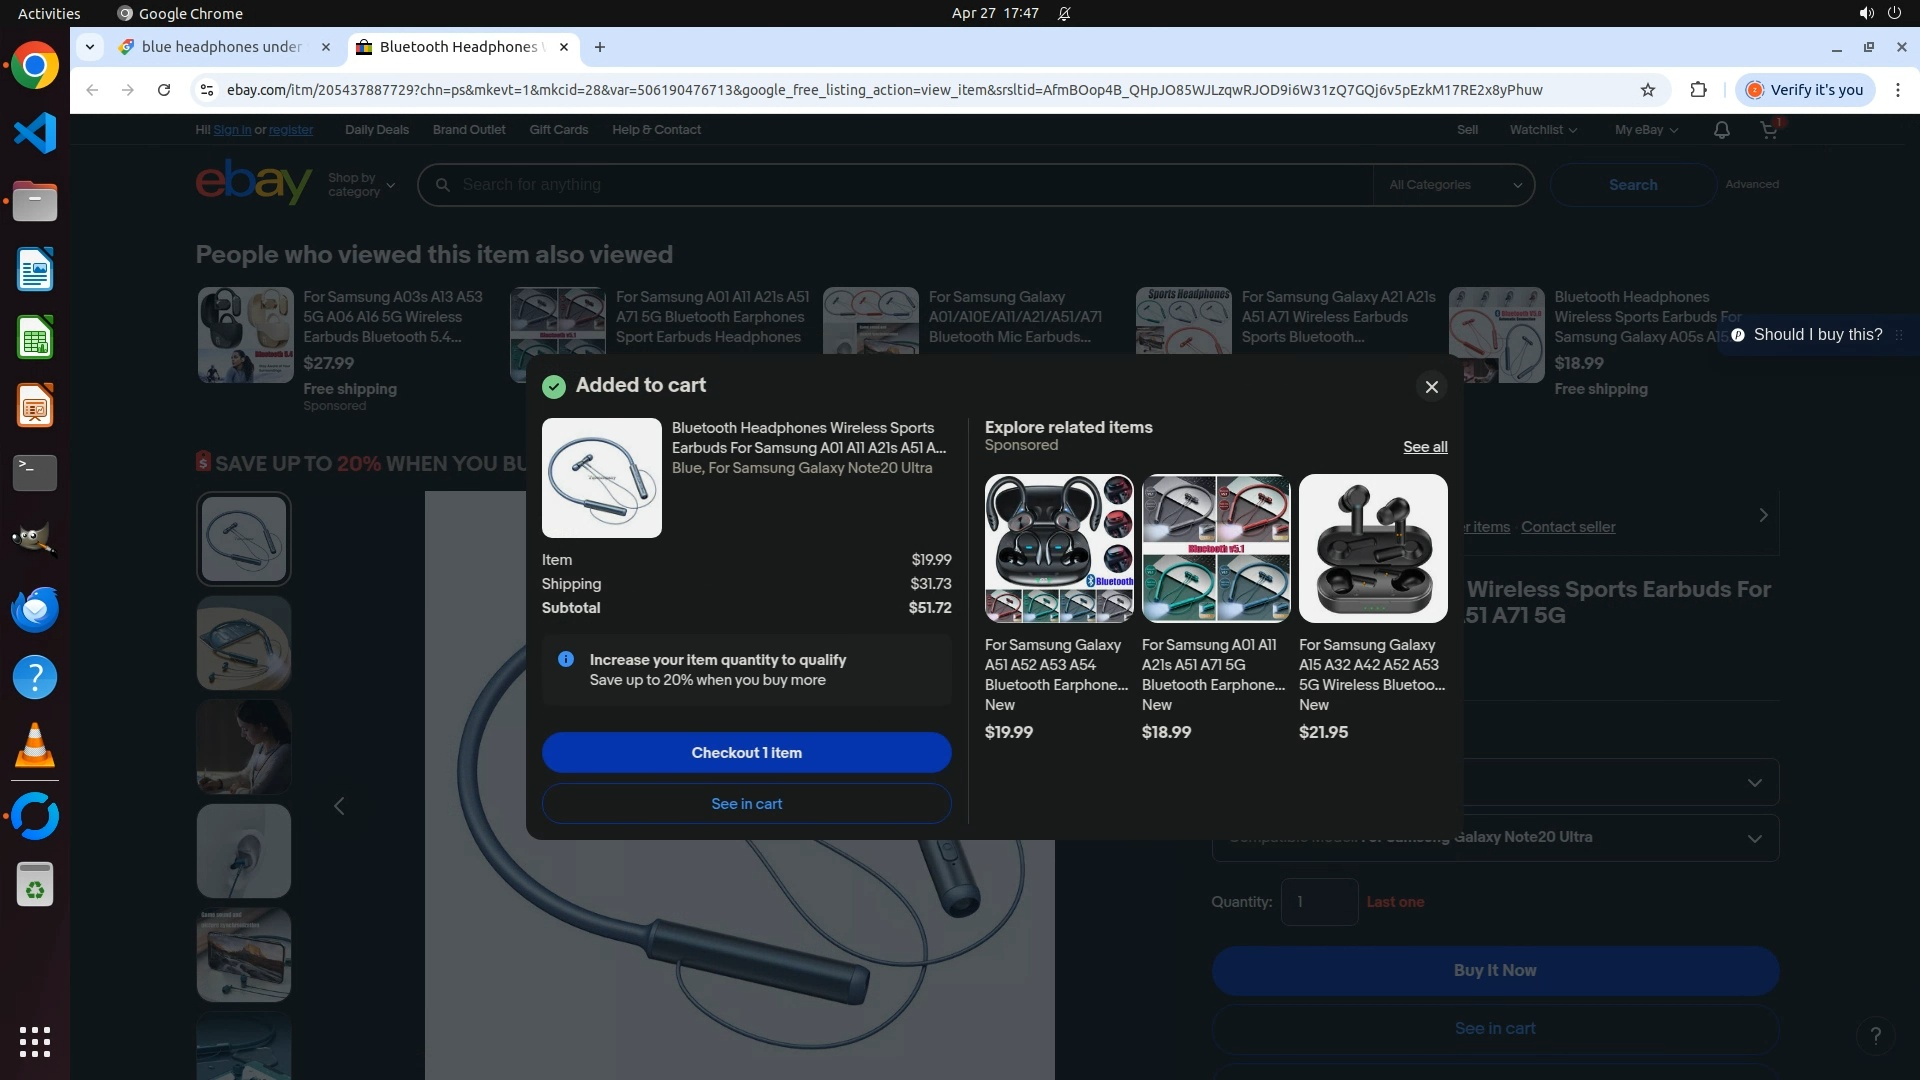Close the Added to cart dialog
Viewport: 1920px width, 1080px height.
1431,387
